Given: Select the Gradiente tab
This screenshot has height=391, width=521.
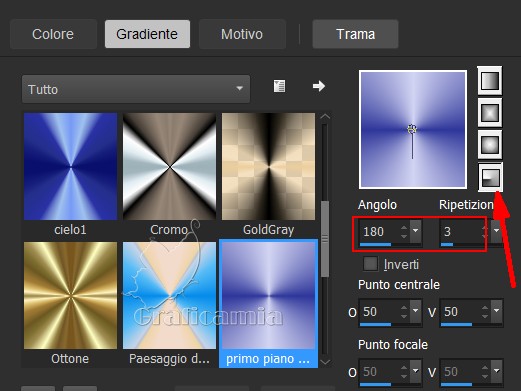Looking at the screenshot, I should point(147,34).
